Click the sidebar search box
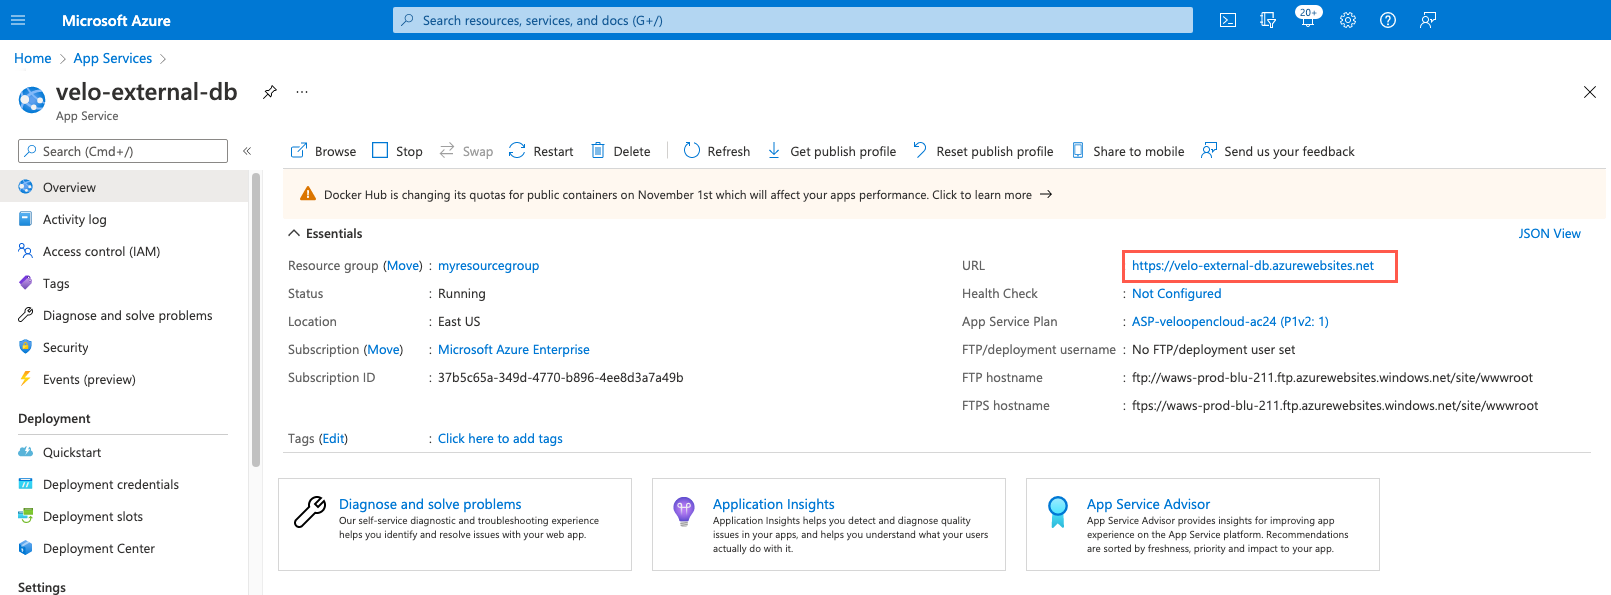 click(x=123, y=151)
